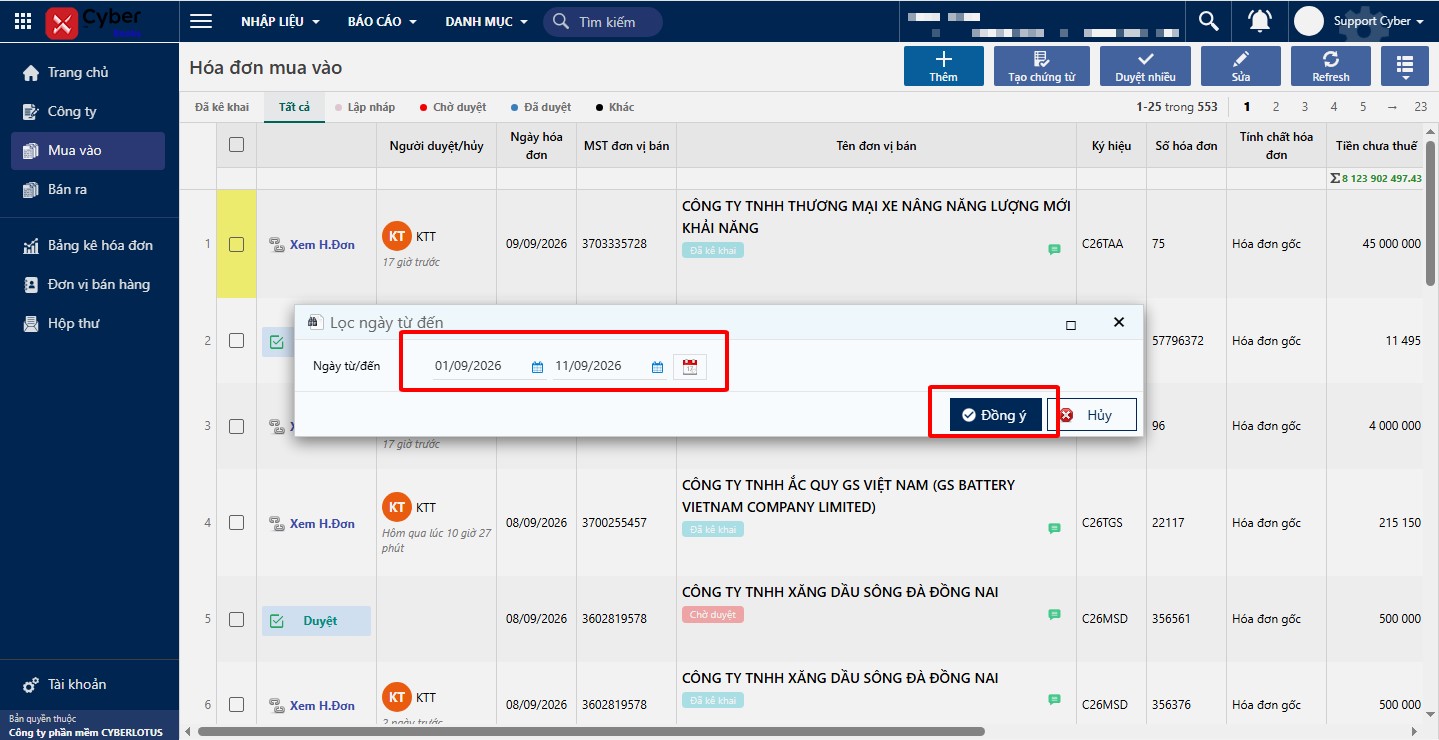Viewport: 1439px width, 740px height.
Task: Expand the NHẬP LIỆU dropdown menu
Action: tap(280, 21)
